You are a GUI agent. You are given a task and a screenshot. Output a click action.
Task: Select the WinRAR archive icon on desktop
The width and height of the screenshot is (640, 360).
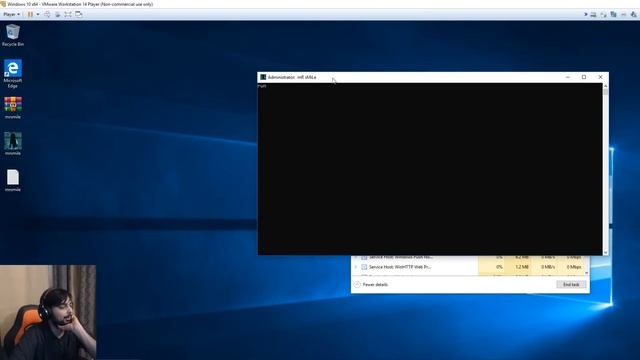(x=13, y=108)
